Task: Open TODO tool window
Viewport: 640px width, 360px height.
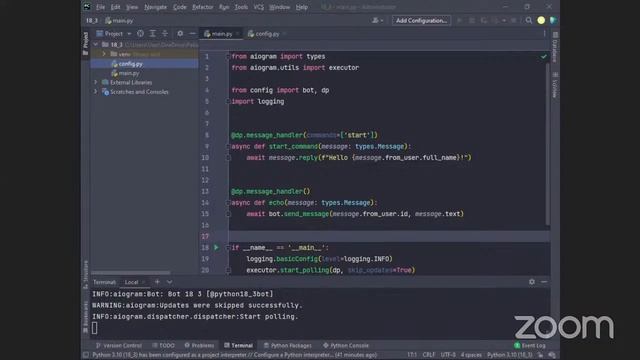Action: coord(163,345)
